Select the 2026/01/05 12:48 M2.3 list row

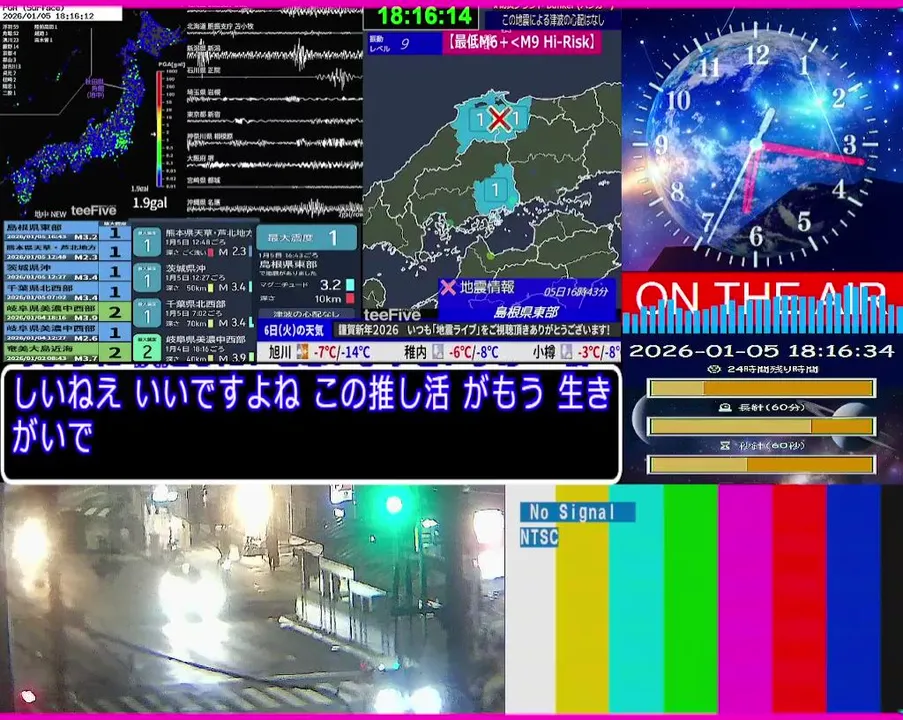(x=67, y=252)
